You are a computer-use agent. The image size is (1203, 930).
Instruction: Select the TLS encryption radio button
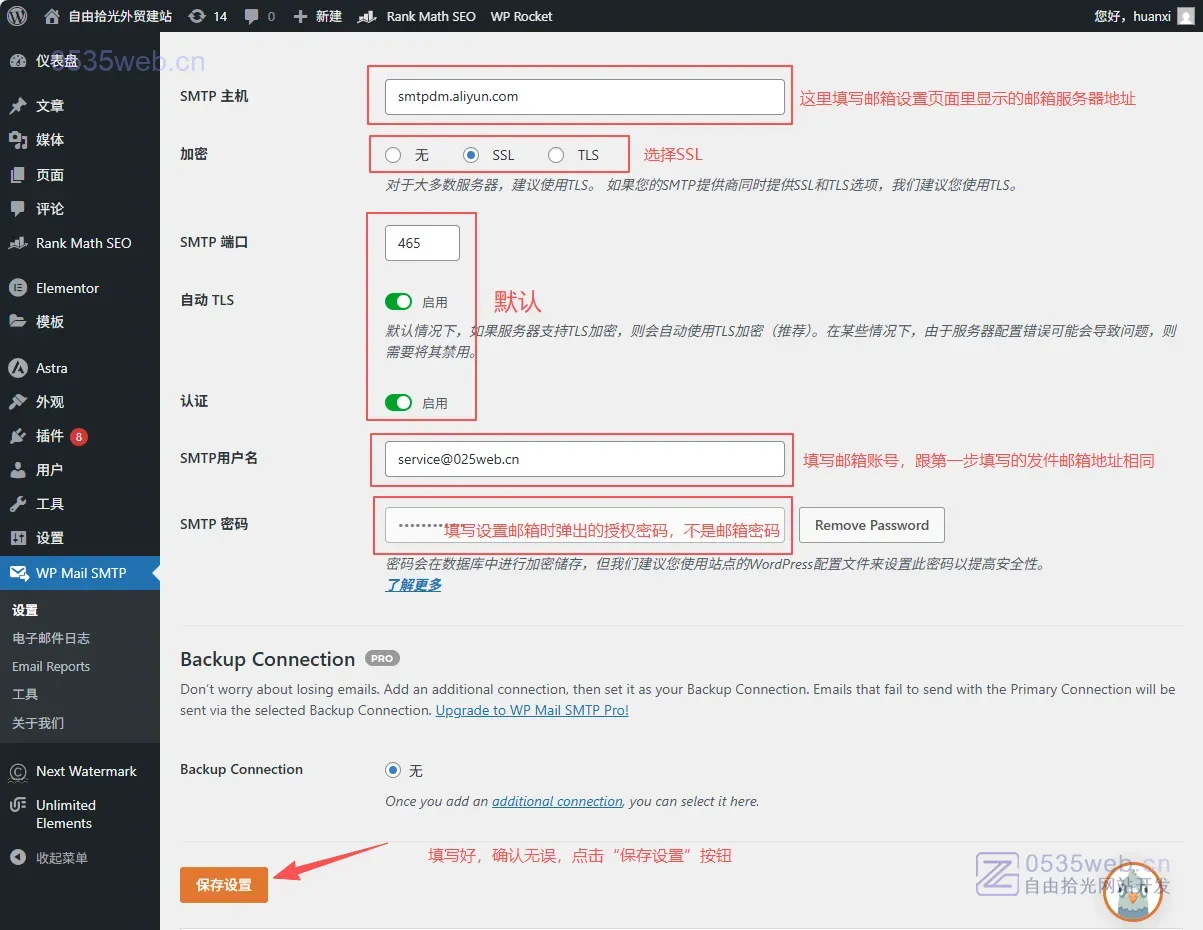[556, 155]
